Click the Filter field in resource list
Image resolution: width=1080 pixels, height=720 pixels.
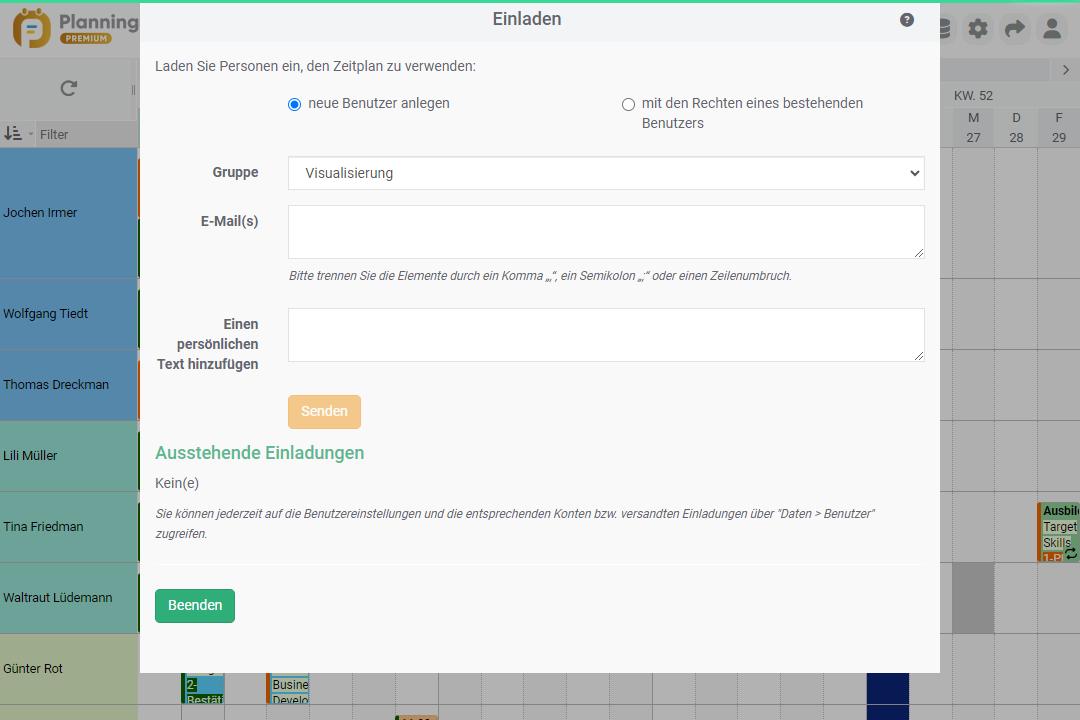tap(85, 134)
